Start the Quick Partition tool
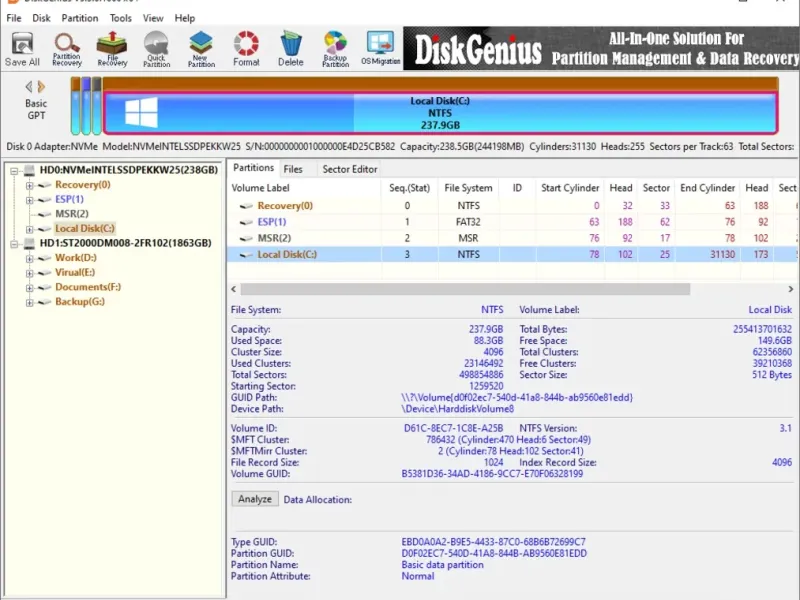Image resolution: width=800 pixels, height=600 pixels. click(x=156, y=48)
